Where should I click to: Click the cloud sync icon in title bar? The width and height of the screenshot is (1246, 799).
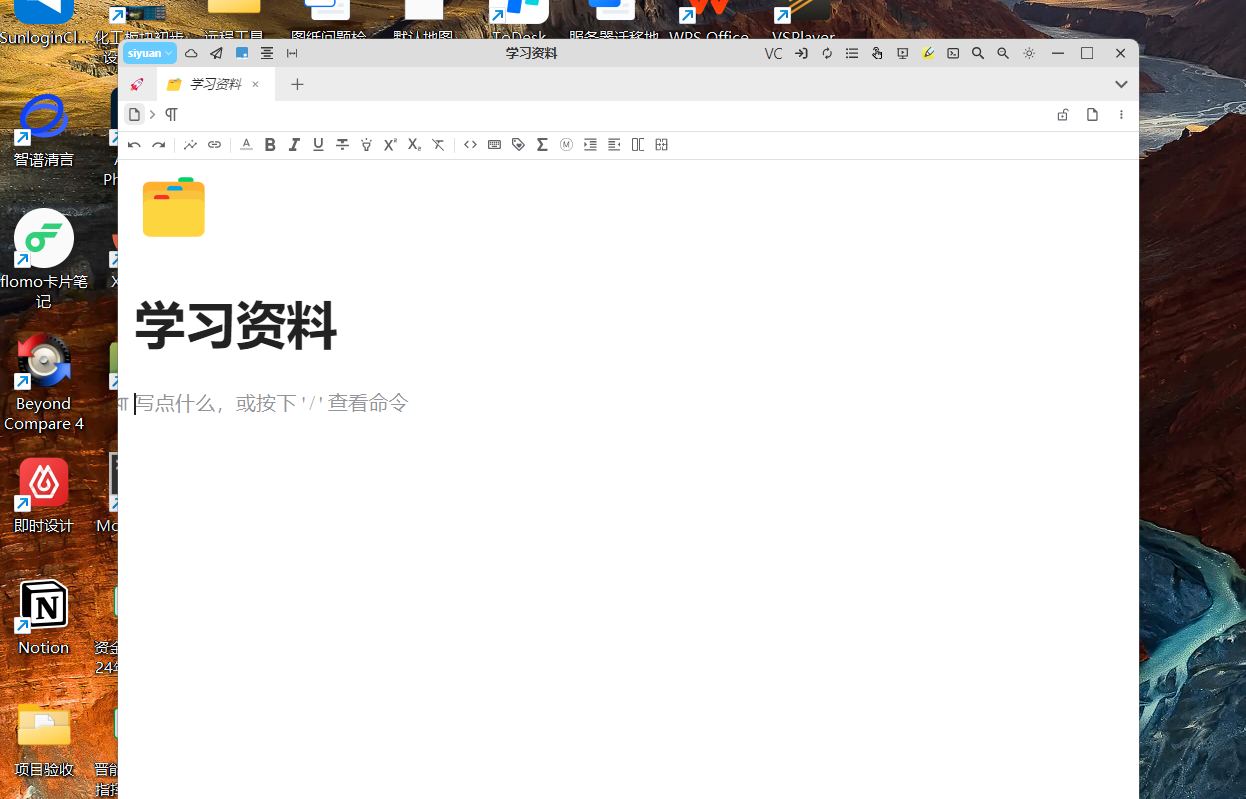(x=191, y=53)
